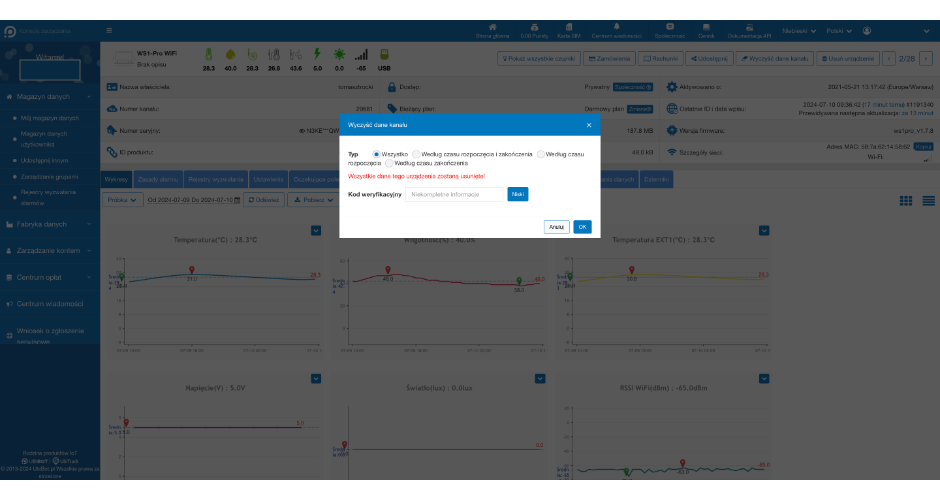The width and height of the screenshot is (940, 500).
Task: Click the temperature sensor icon 28.3
Action: click(x=209, y=55)
